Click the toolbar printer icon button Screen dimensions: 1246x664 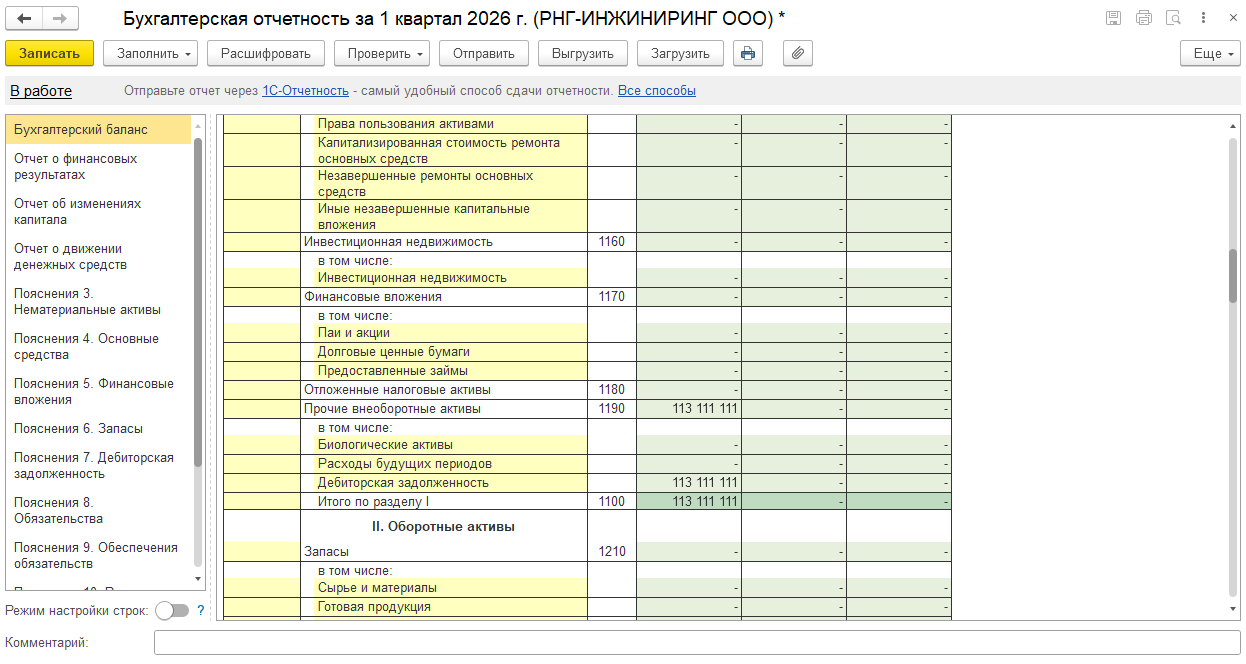tap(748, 54)
